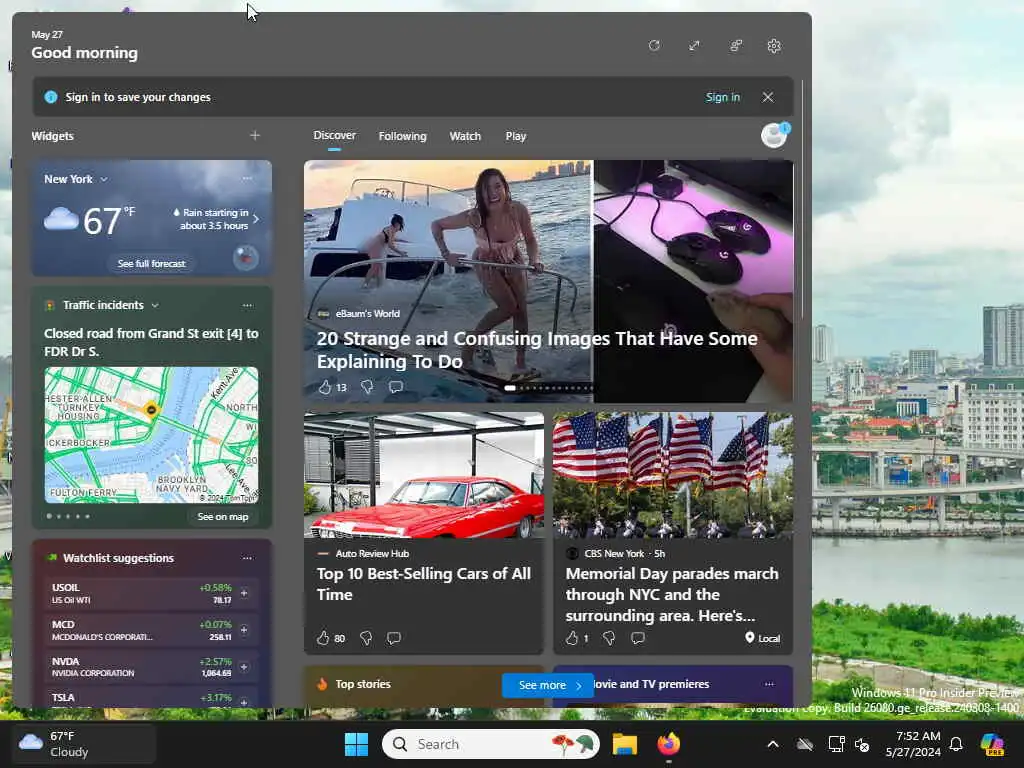Click the Local tag on CBS article
Viewport: 1024px width, 768px height.
[763, 638]
